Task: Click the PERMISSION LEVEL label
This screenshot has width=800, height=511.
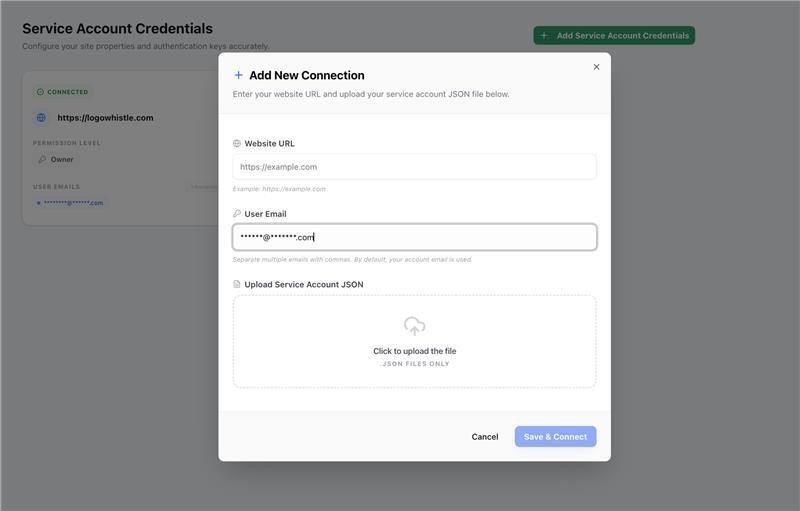Action: pos(67,143)
